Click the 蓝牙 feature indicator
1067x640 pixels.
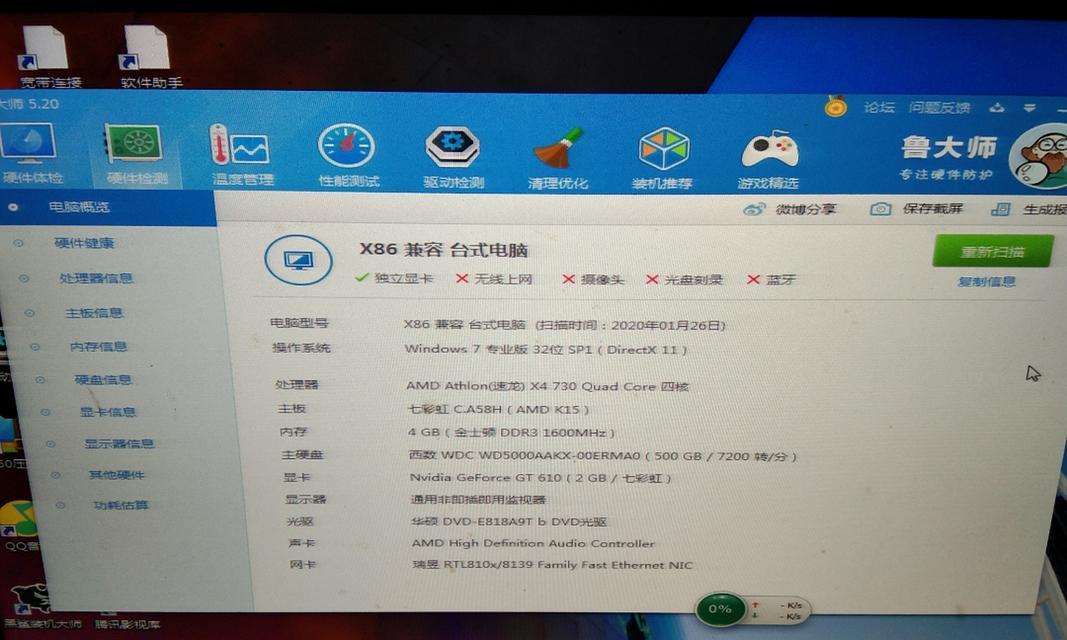click(771, 280)
